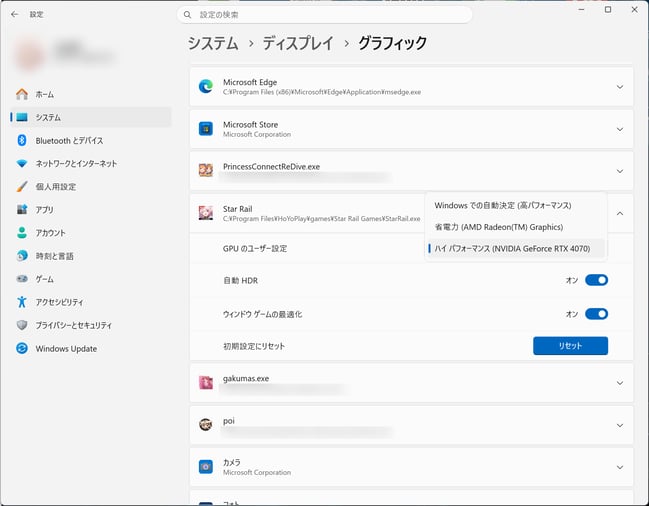Open ゲーム in sidebar
The height and width of the screenshot is (506, 649).
[91, 279]
